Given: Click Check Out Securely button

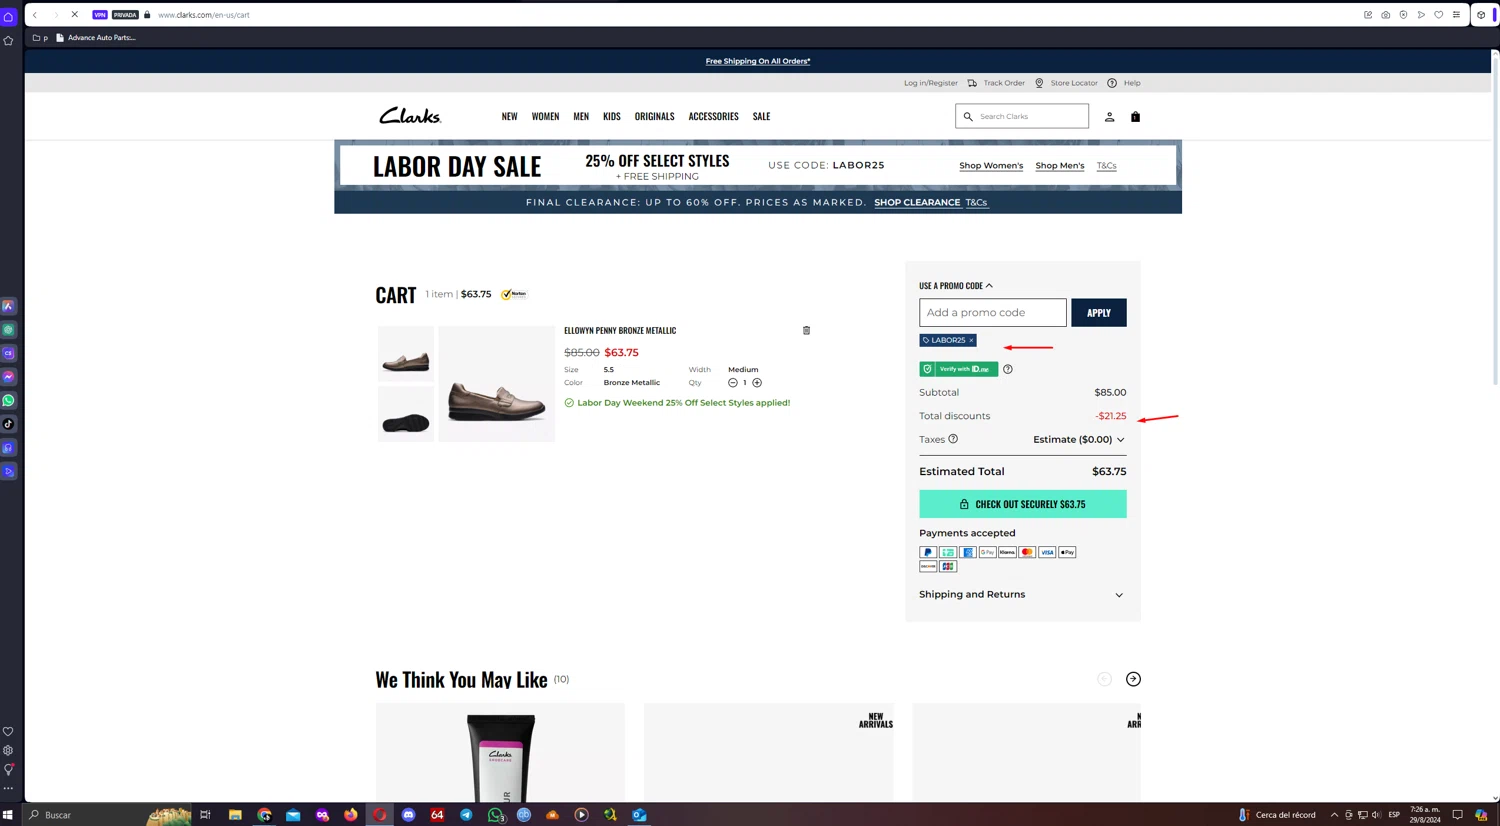Looking at the screenshot, I should click(x=1022, y=504).
